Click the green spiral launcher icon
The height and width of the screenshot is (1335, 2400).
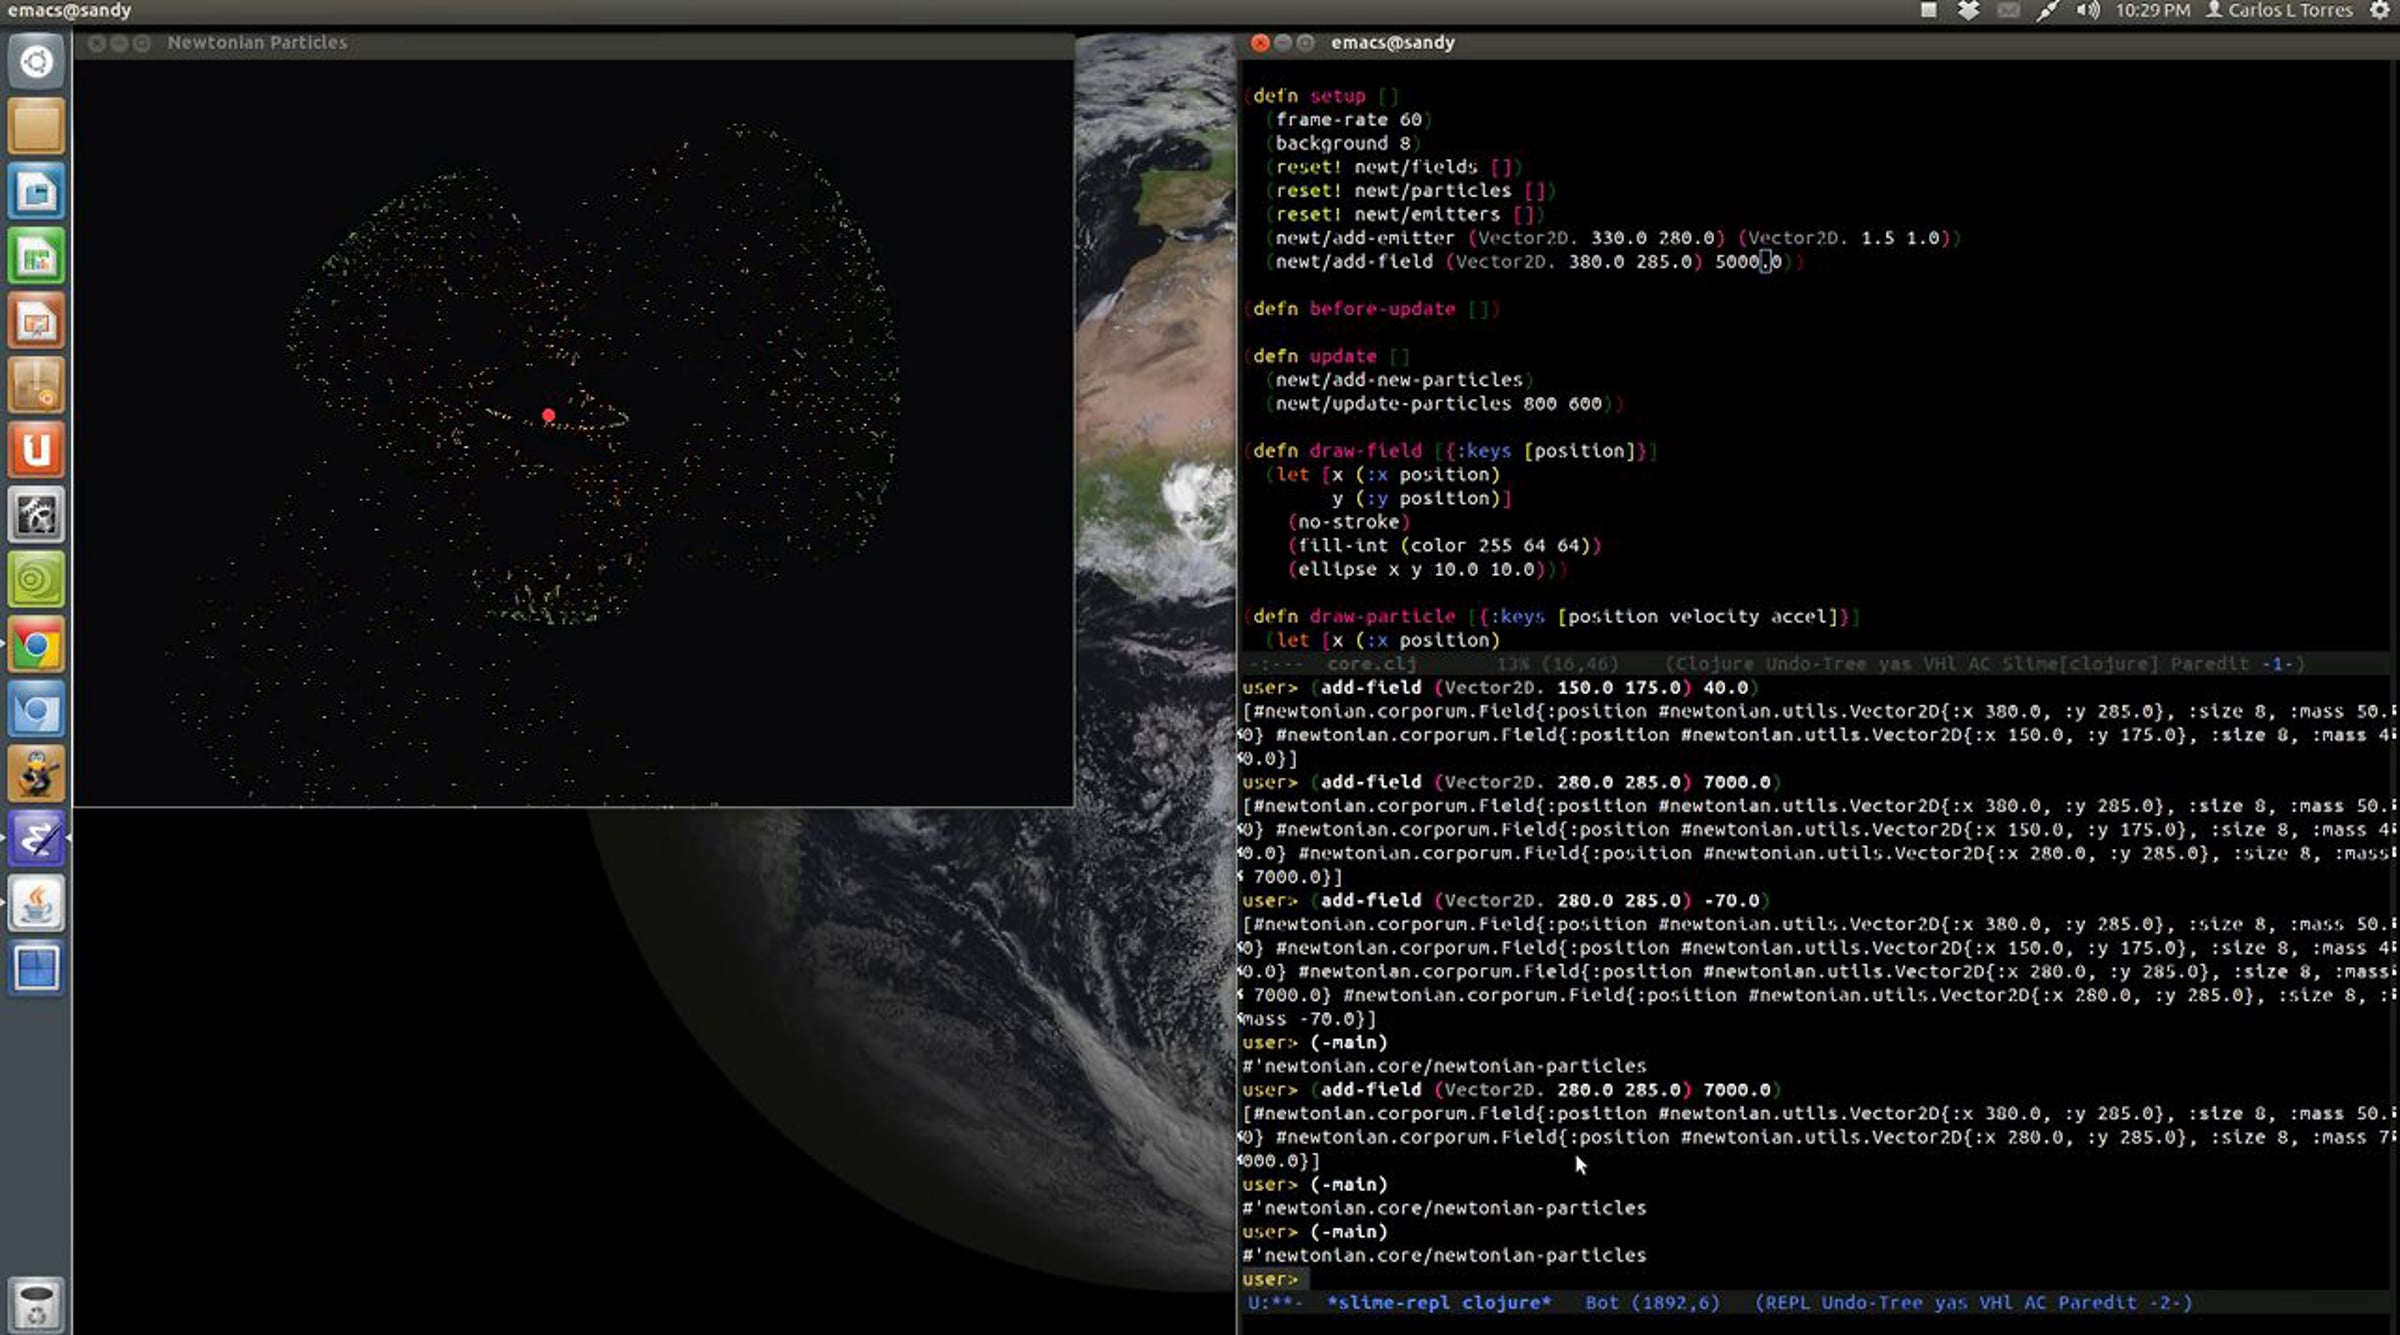click(36, 581)
